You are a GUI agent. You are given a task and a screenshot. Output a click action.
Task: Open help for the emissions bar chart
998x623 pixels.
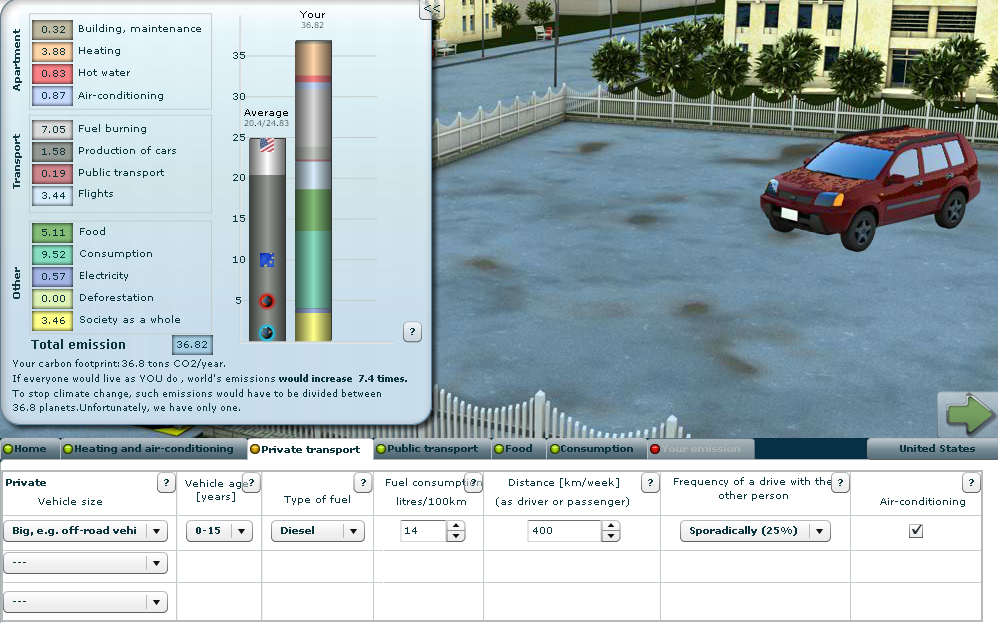pos(412,331)
